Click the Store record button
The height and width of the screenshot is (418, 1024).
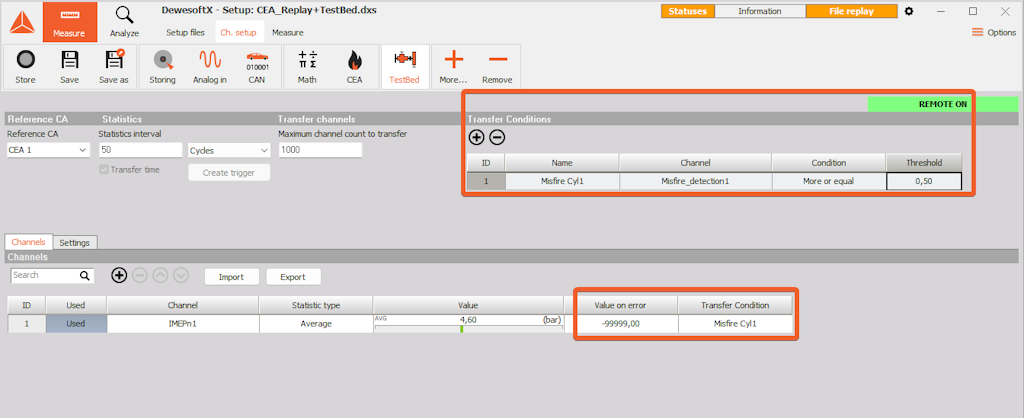[x=25, y=67]
